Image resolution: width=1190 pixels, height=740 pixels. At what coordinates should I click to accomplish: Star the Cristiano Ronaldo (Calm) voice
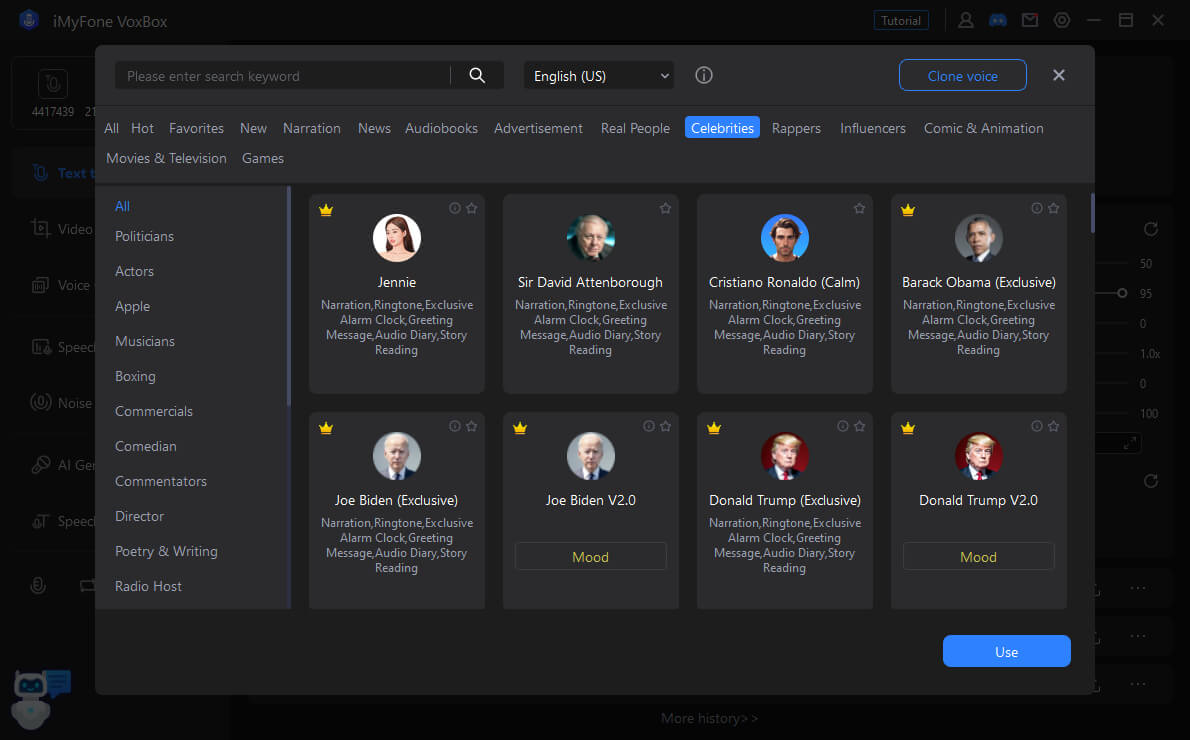pyautogui.click(x=859, y=208)
